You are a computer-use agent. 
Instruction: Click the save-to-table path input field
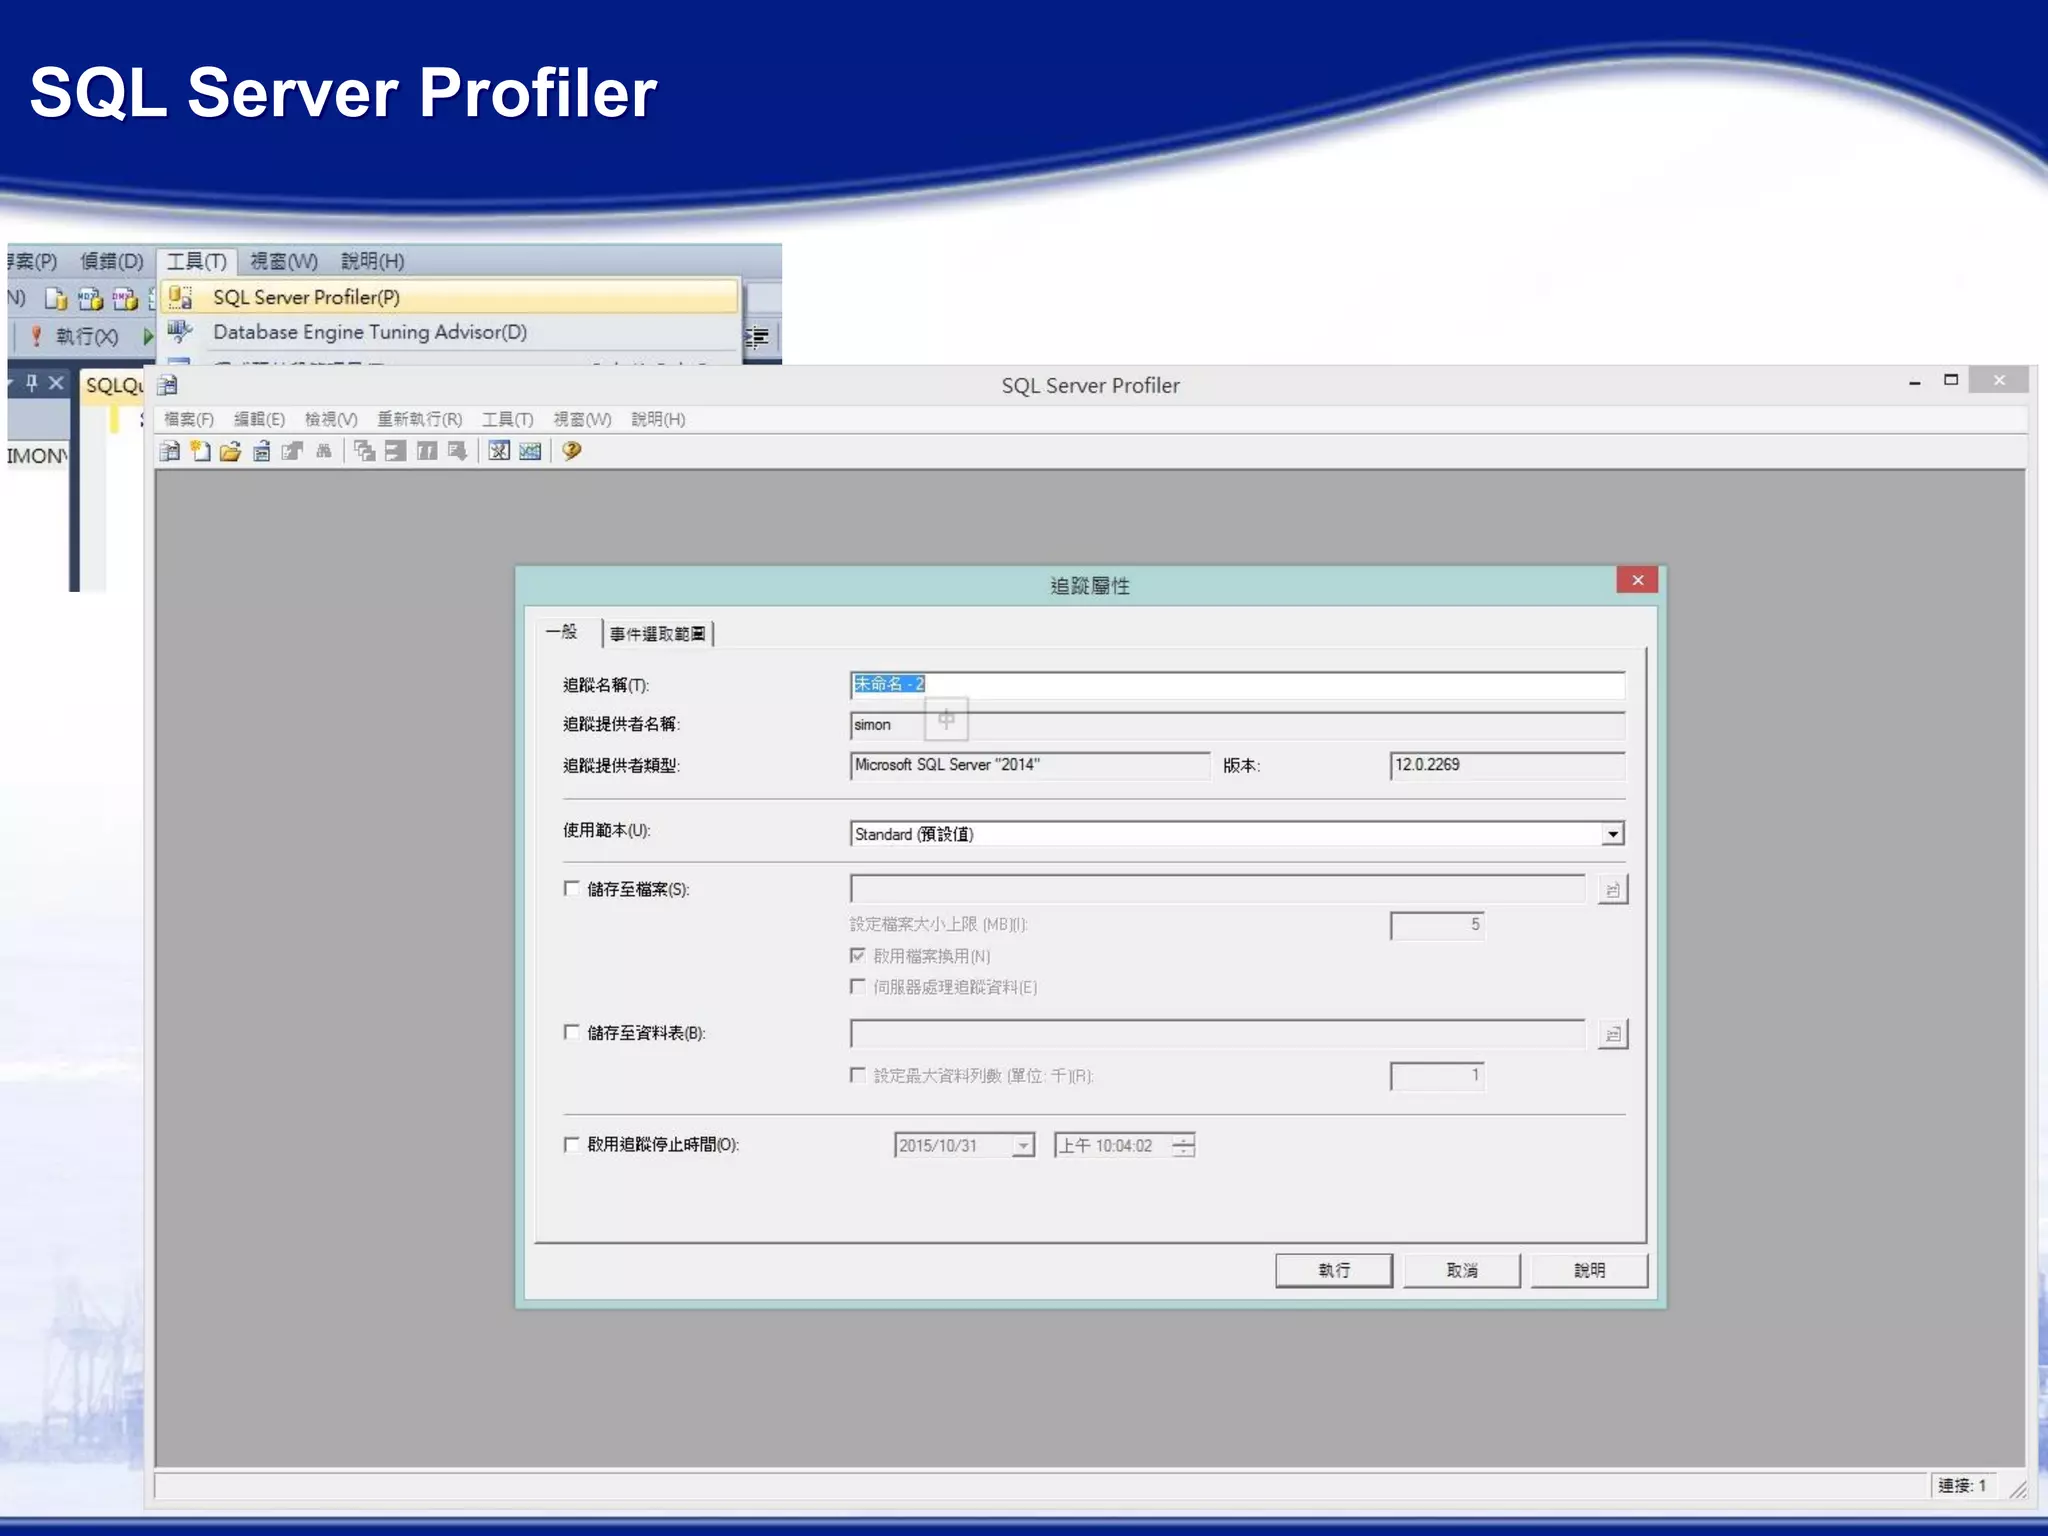1217,1034
